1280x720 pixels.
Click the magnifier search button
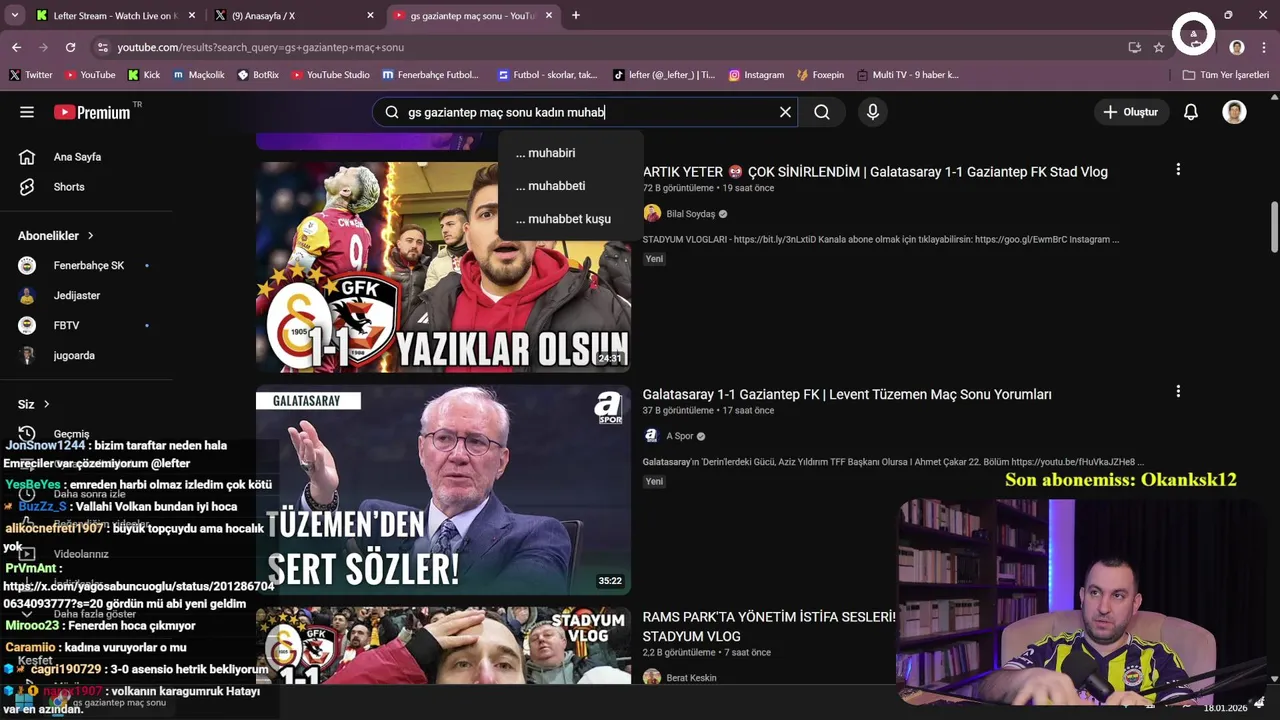click(x=822, y=112)
